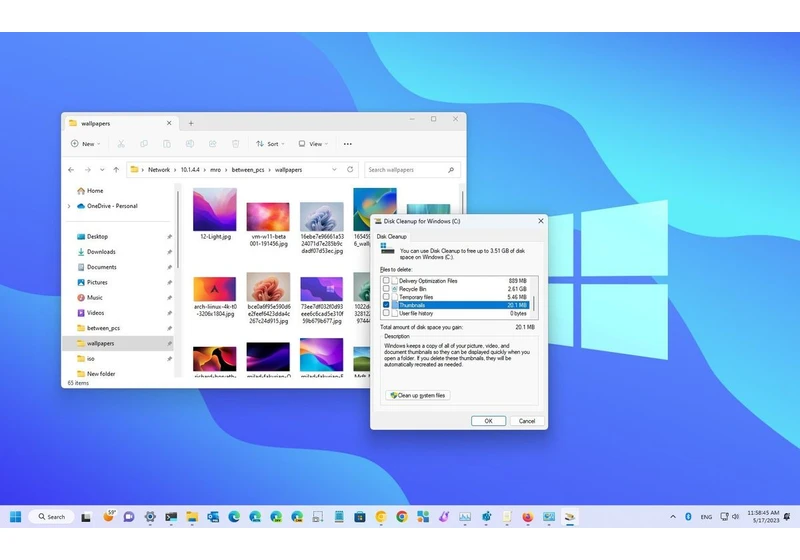
Task: Open the Windows Start menu
Action: click(16, 517)
